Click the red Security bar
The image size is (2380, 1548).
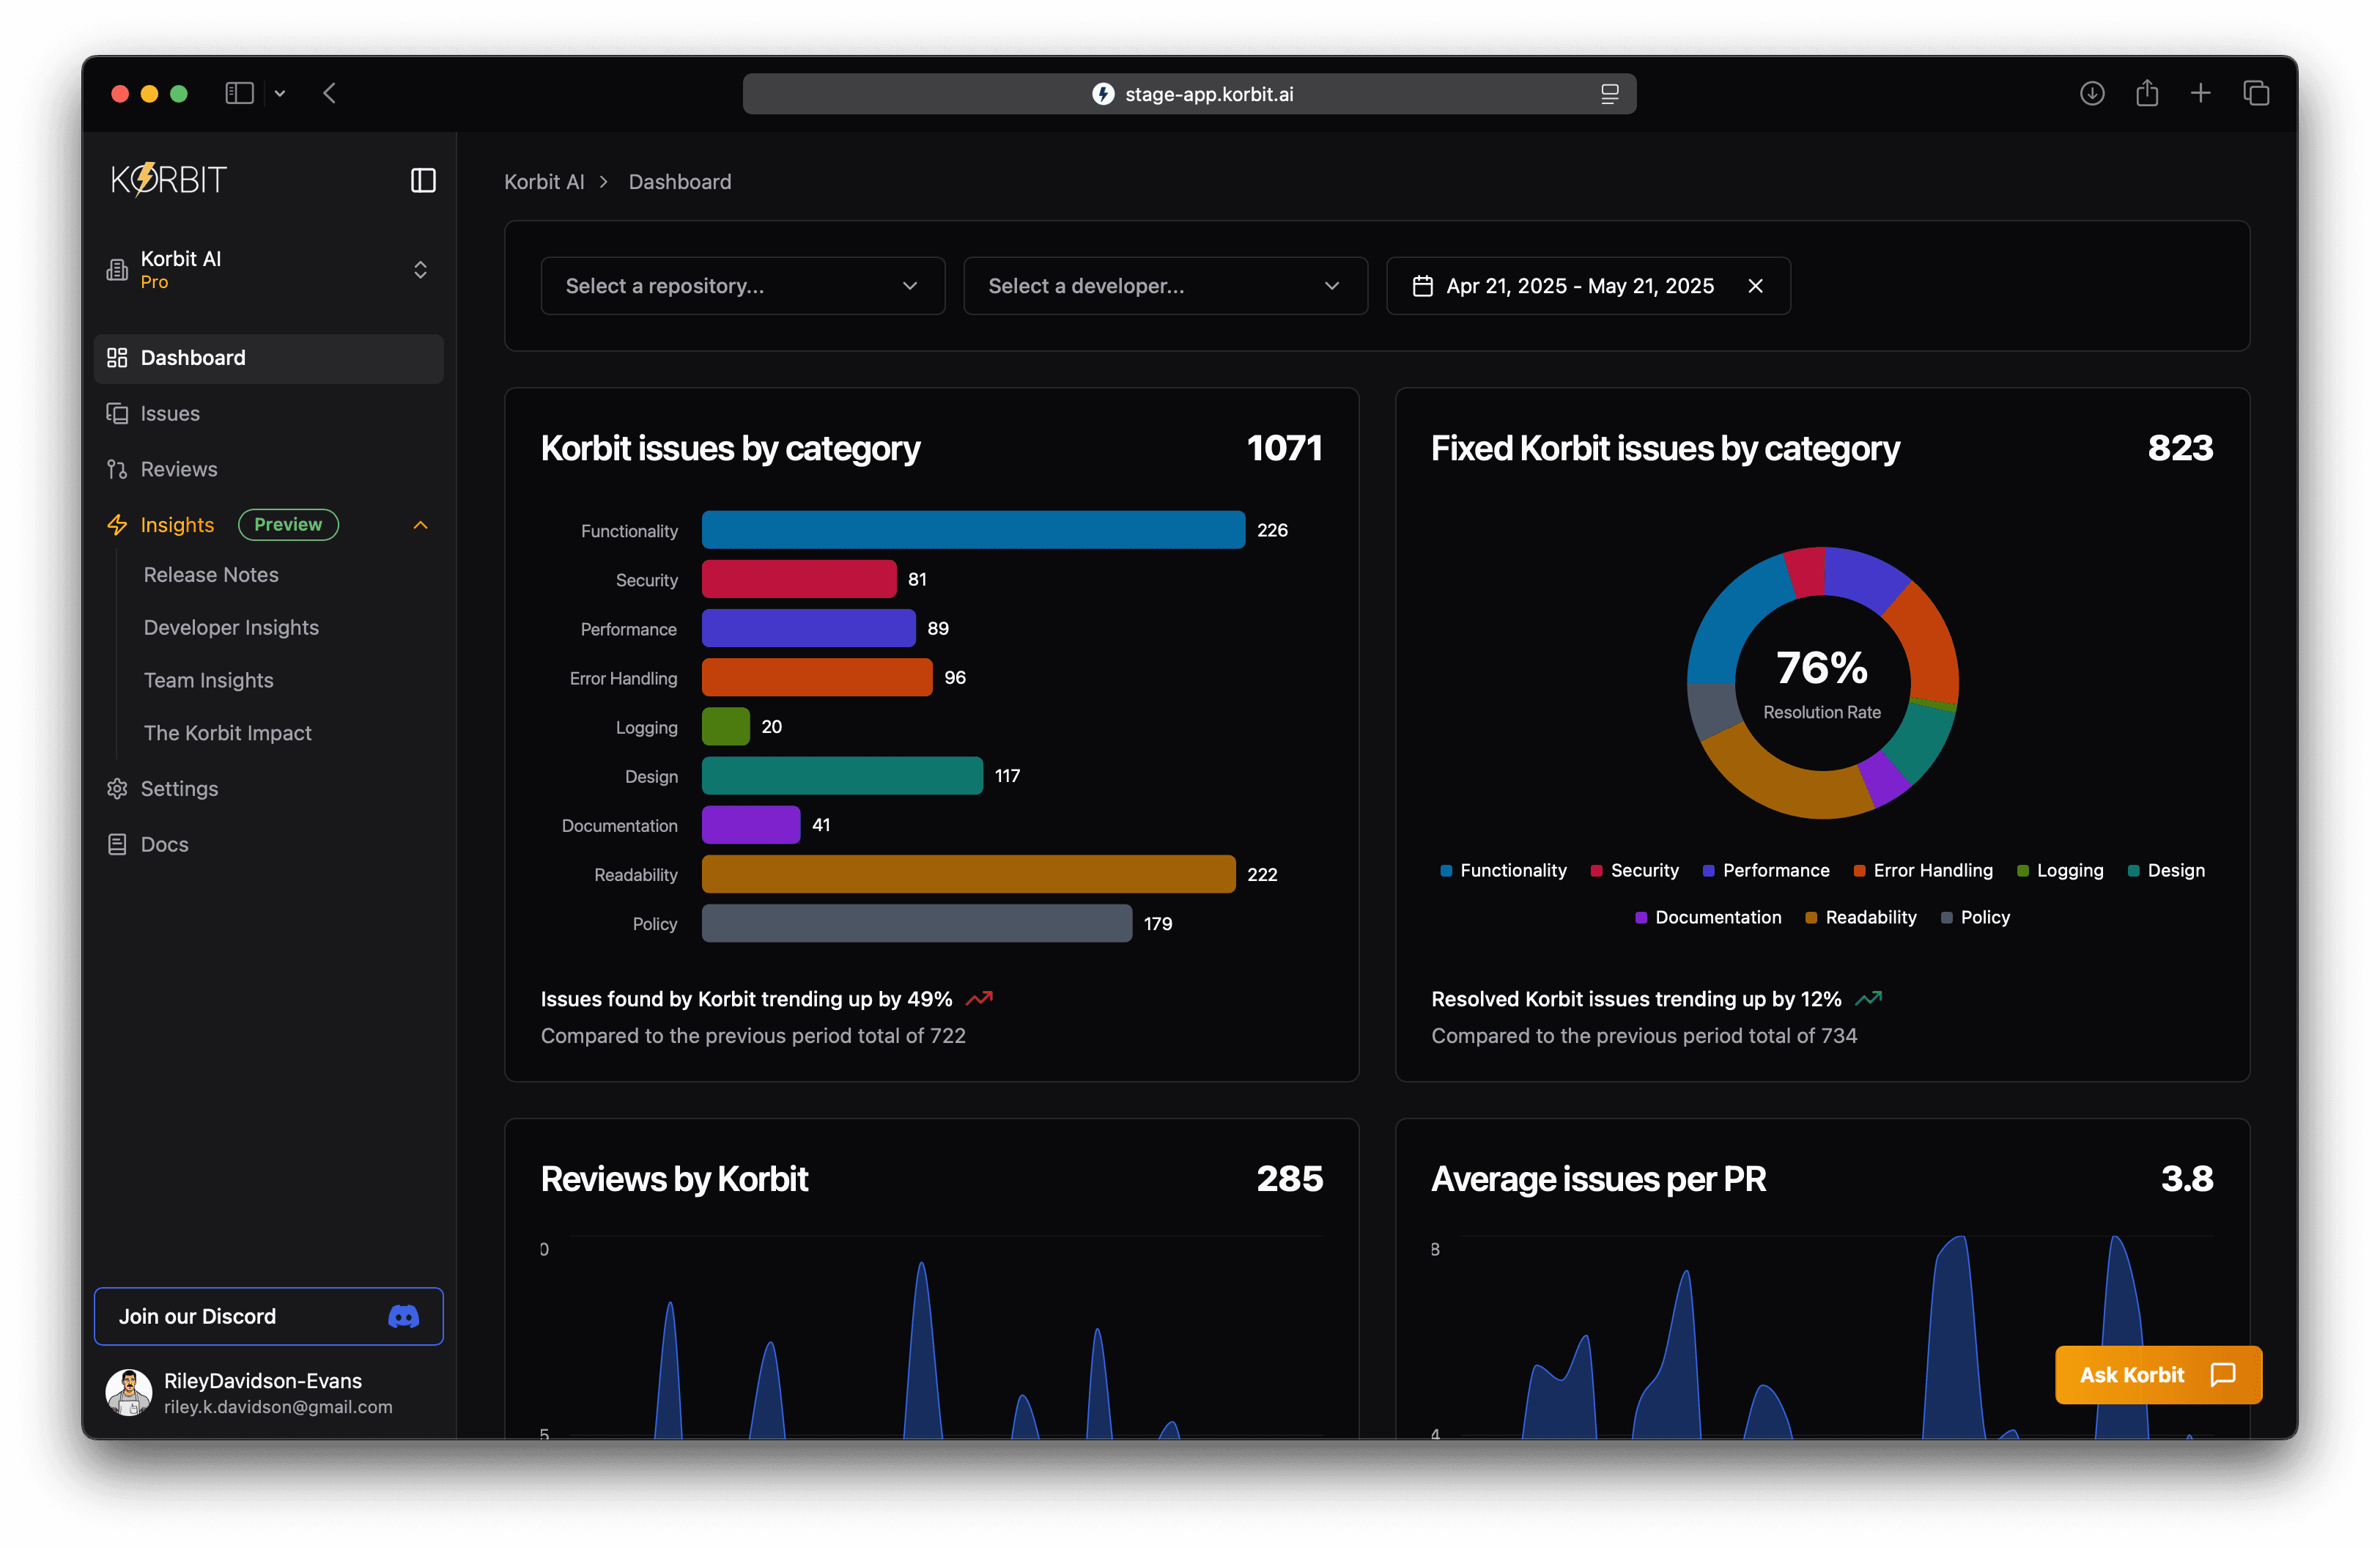pyautogui.click(x=799, y=579)
